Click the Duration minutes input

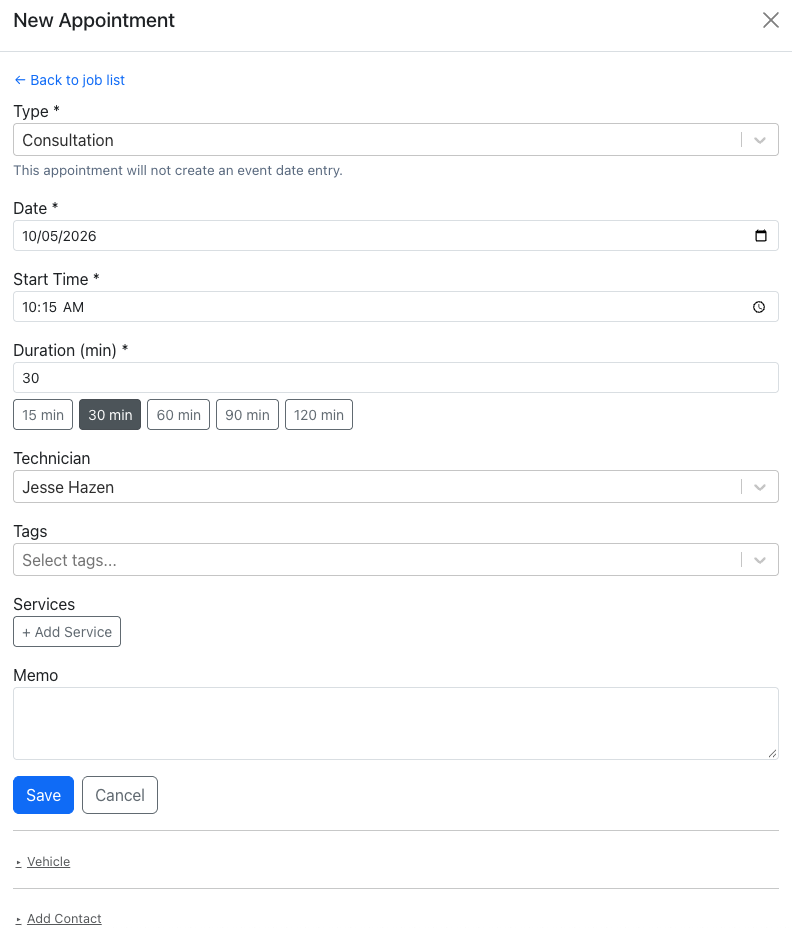tap(395, 378)
